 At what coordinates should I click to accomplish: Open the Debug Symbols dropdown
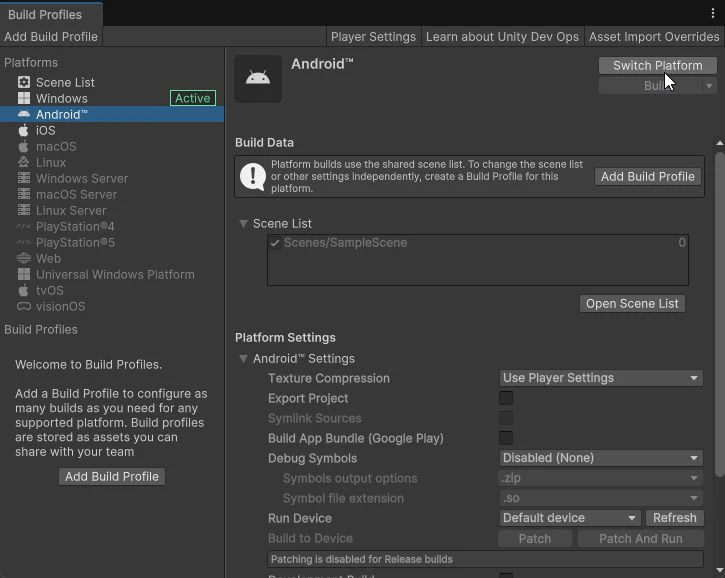click(x=601, y=458)
